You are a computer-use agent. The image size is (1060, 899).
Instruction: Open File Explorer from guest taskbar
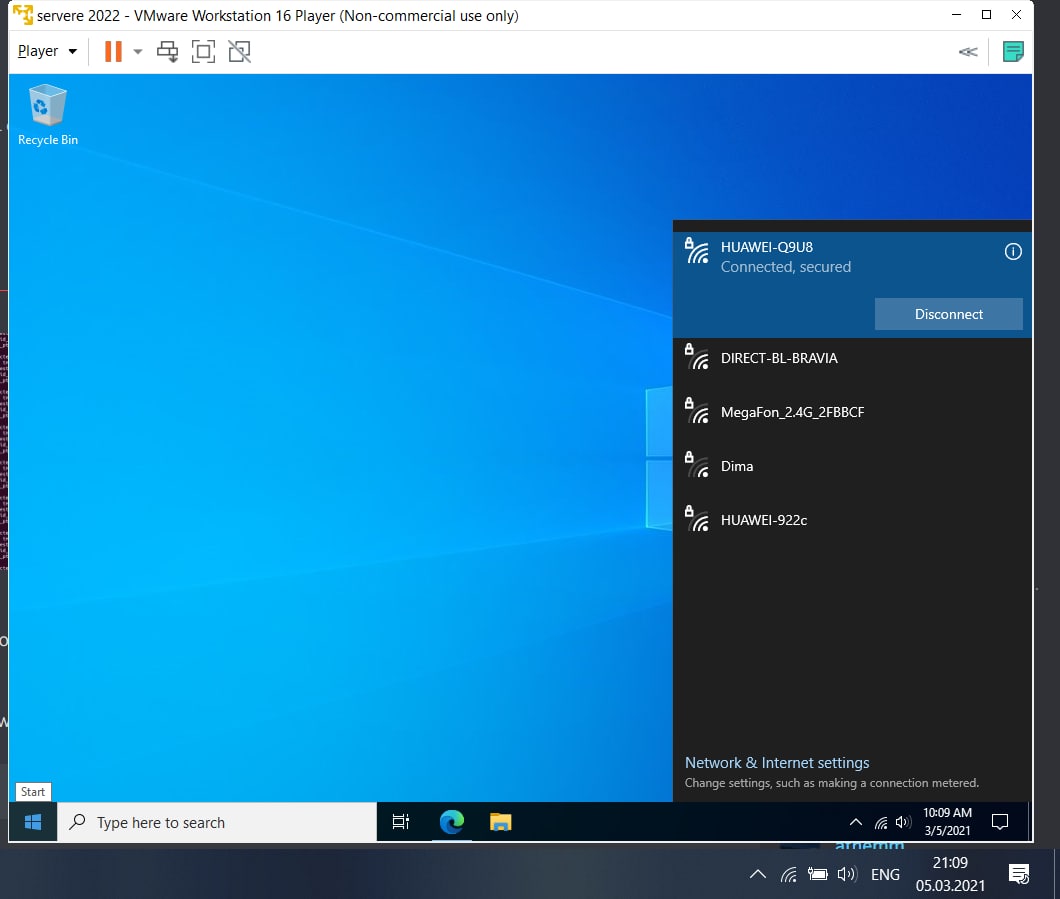[x=500, y=822]
